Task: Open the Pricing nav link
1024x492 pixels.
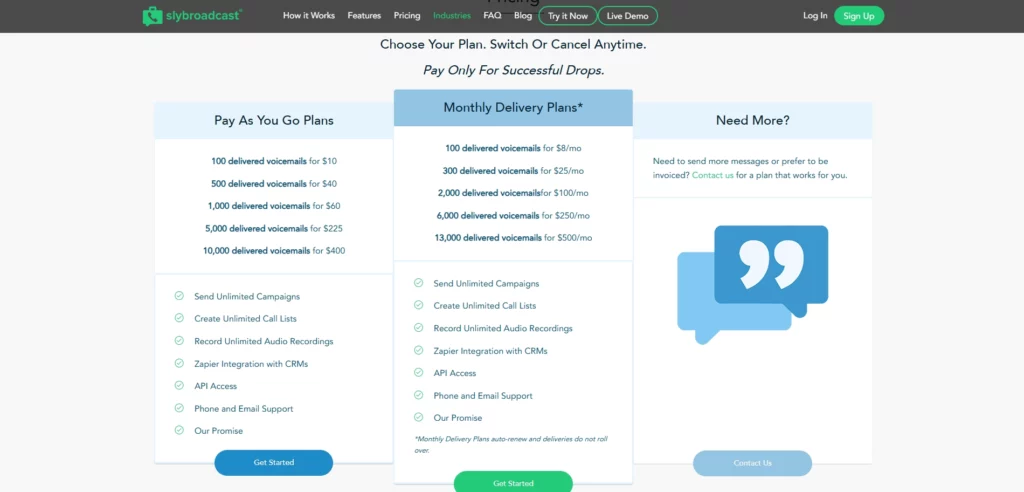Action: pyautogui.click(x=407, y=16)
